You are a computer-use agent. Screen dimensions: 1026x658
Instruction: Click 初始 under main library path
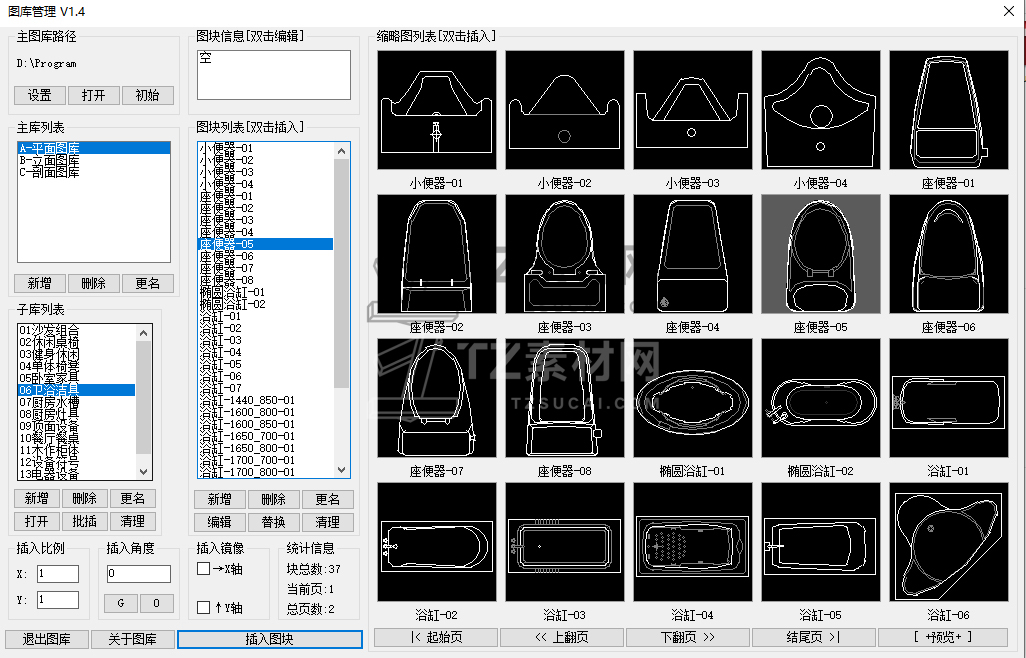coord(148,95)
